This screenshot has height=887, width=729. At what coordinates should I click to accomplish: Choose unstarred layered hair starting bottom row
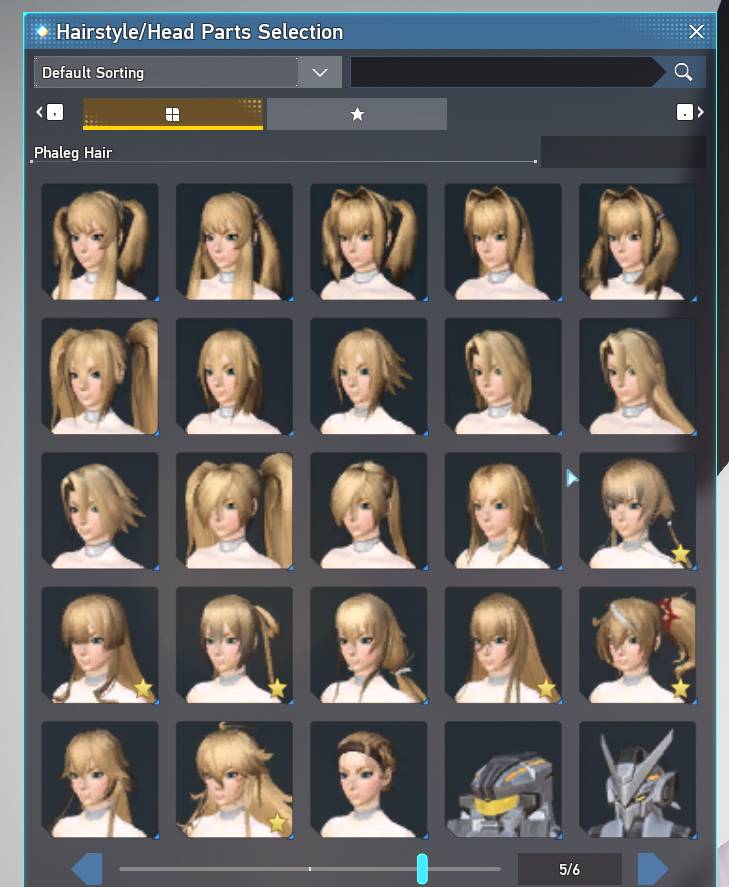click(100, 780)
